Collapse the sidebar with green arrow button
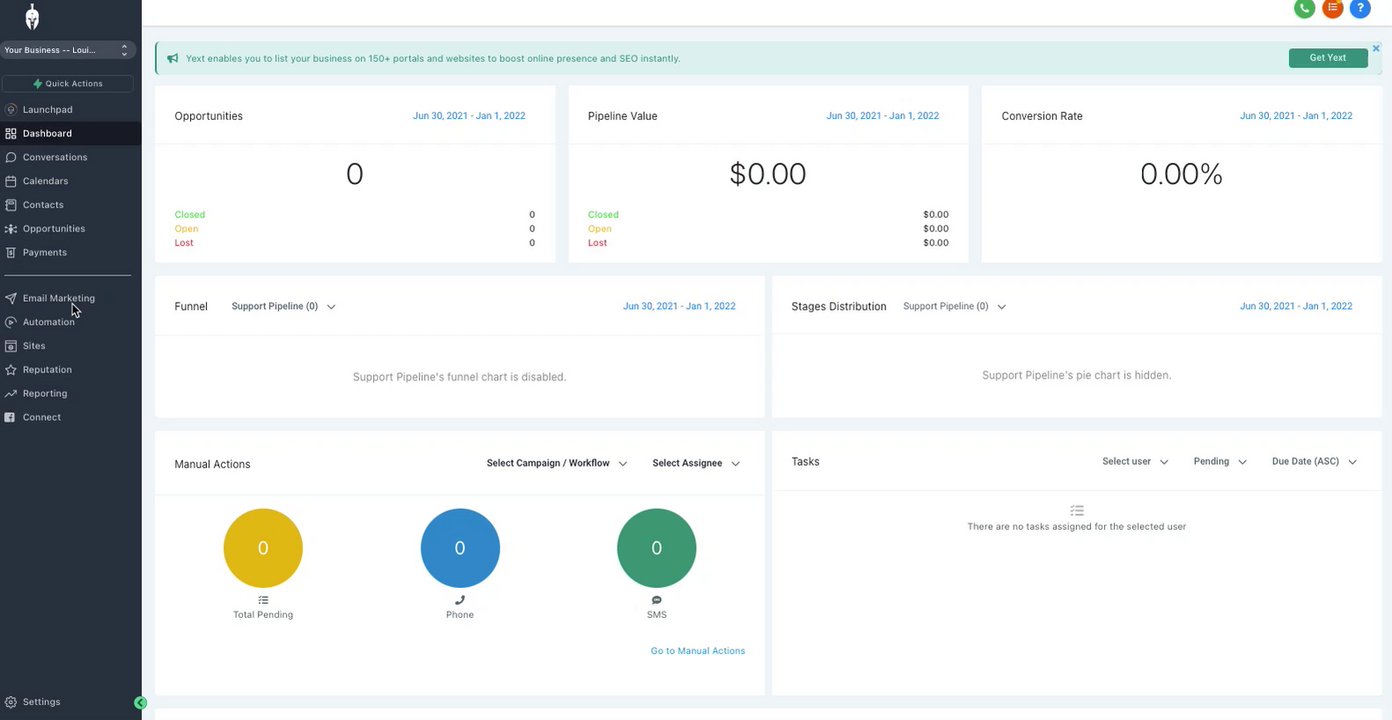1392x720 pixels. tap(140, 703)
